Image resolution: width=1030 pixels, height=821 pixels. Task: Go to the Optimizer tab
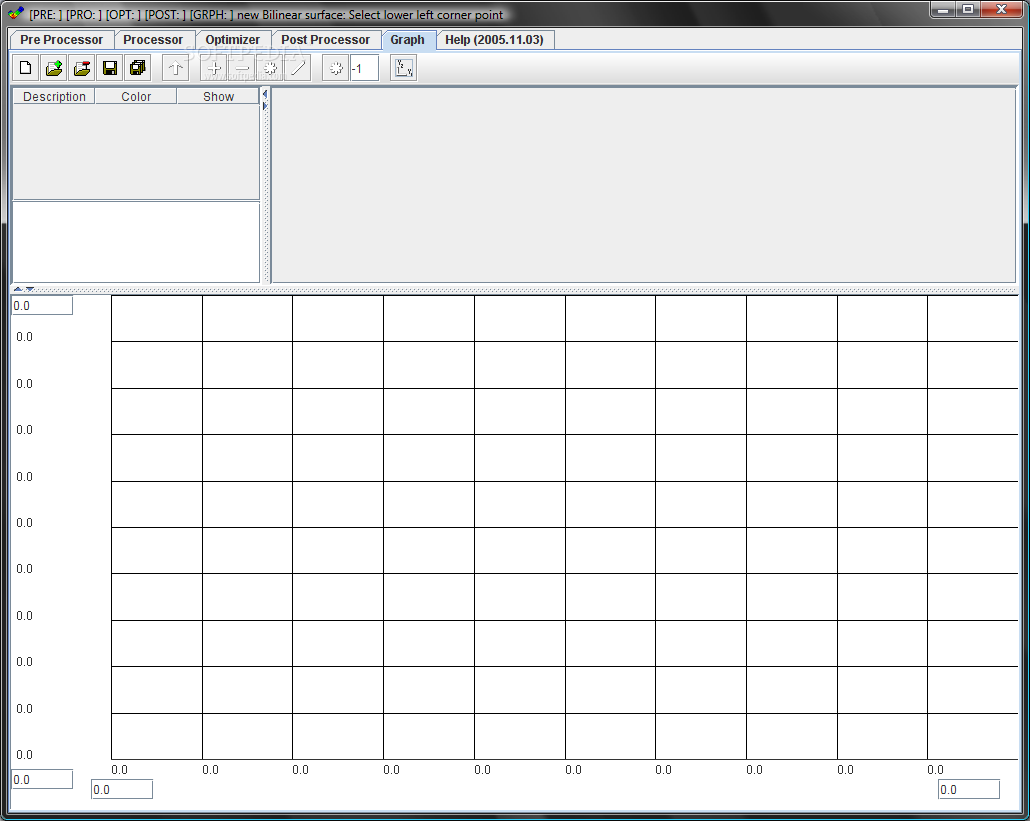click(233, 39)
